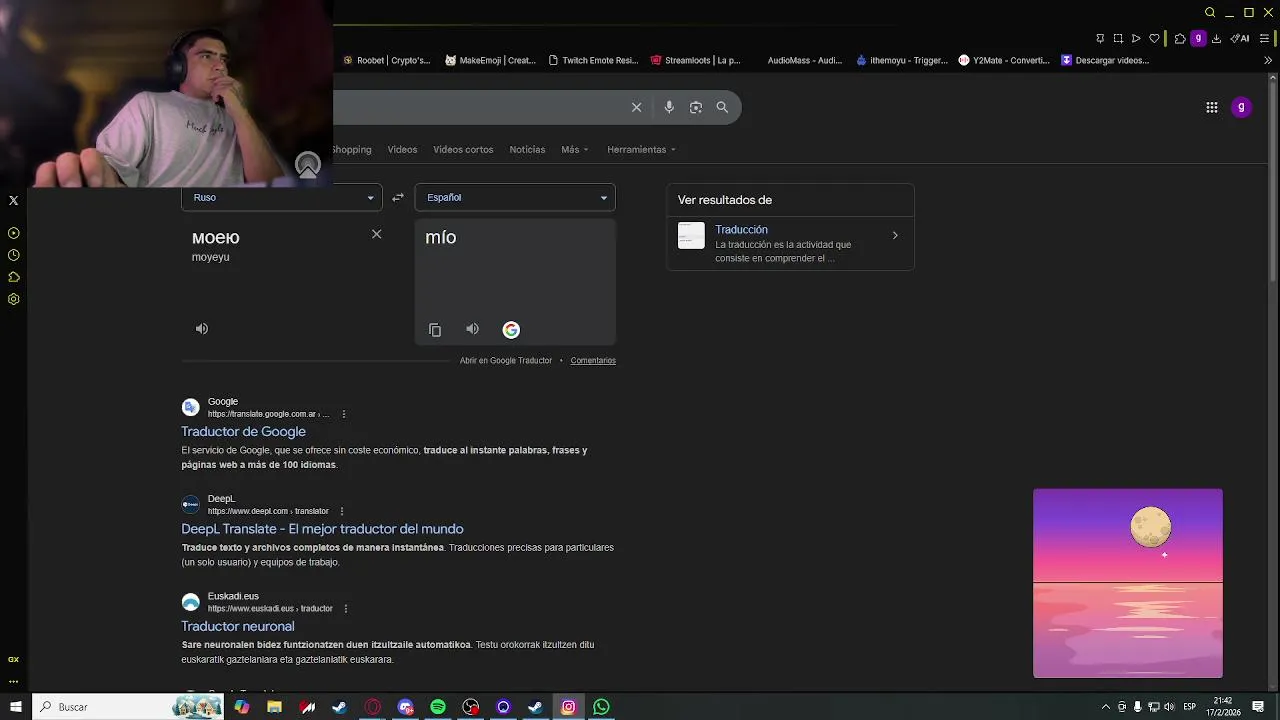
Task: Open more options for the DeepL result
Action: click(341, 511)
